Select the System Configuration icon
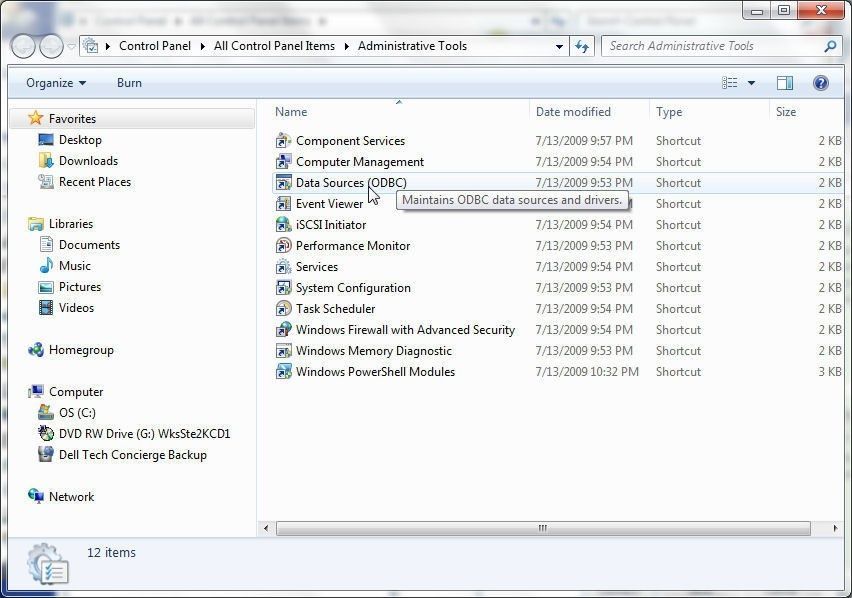 283,288
